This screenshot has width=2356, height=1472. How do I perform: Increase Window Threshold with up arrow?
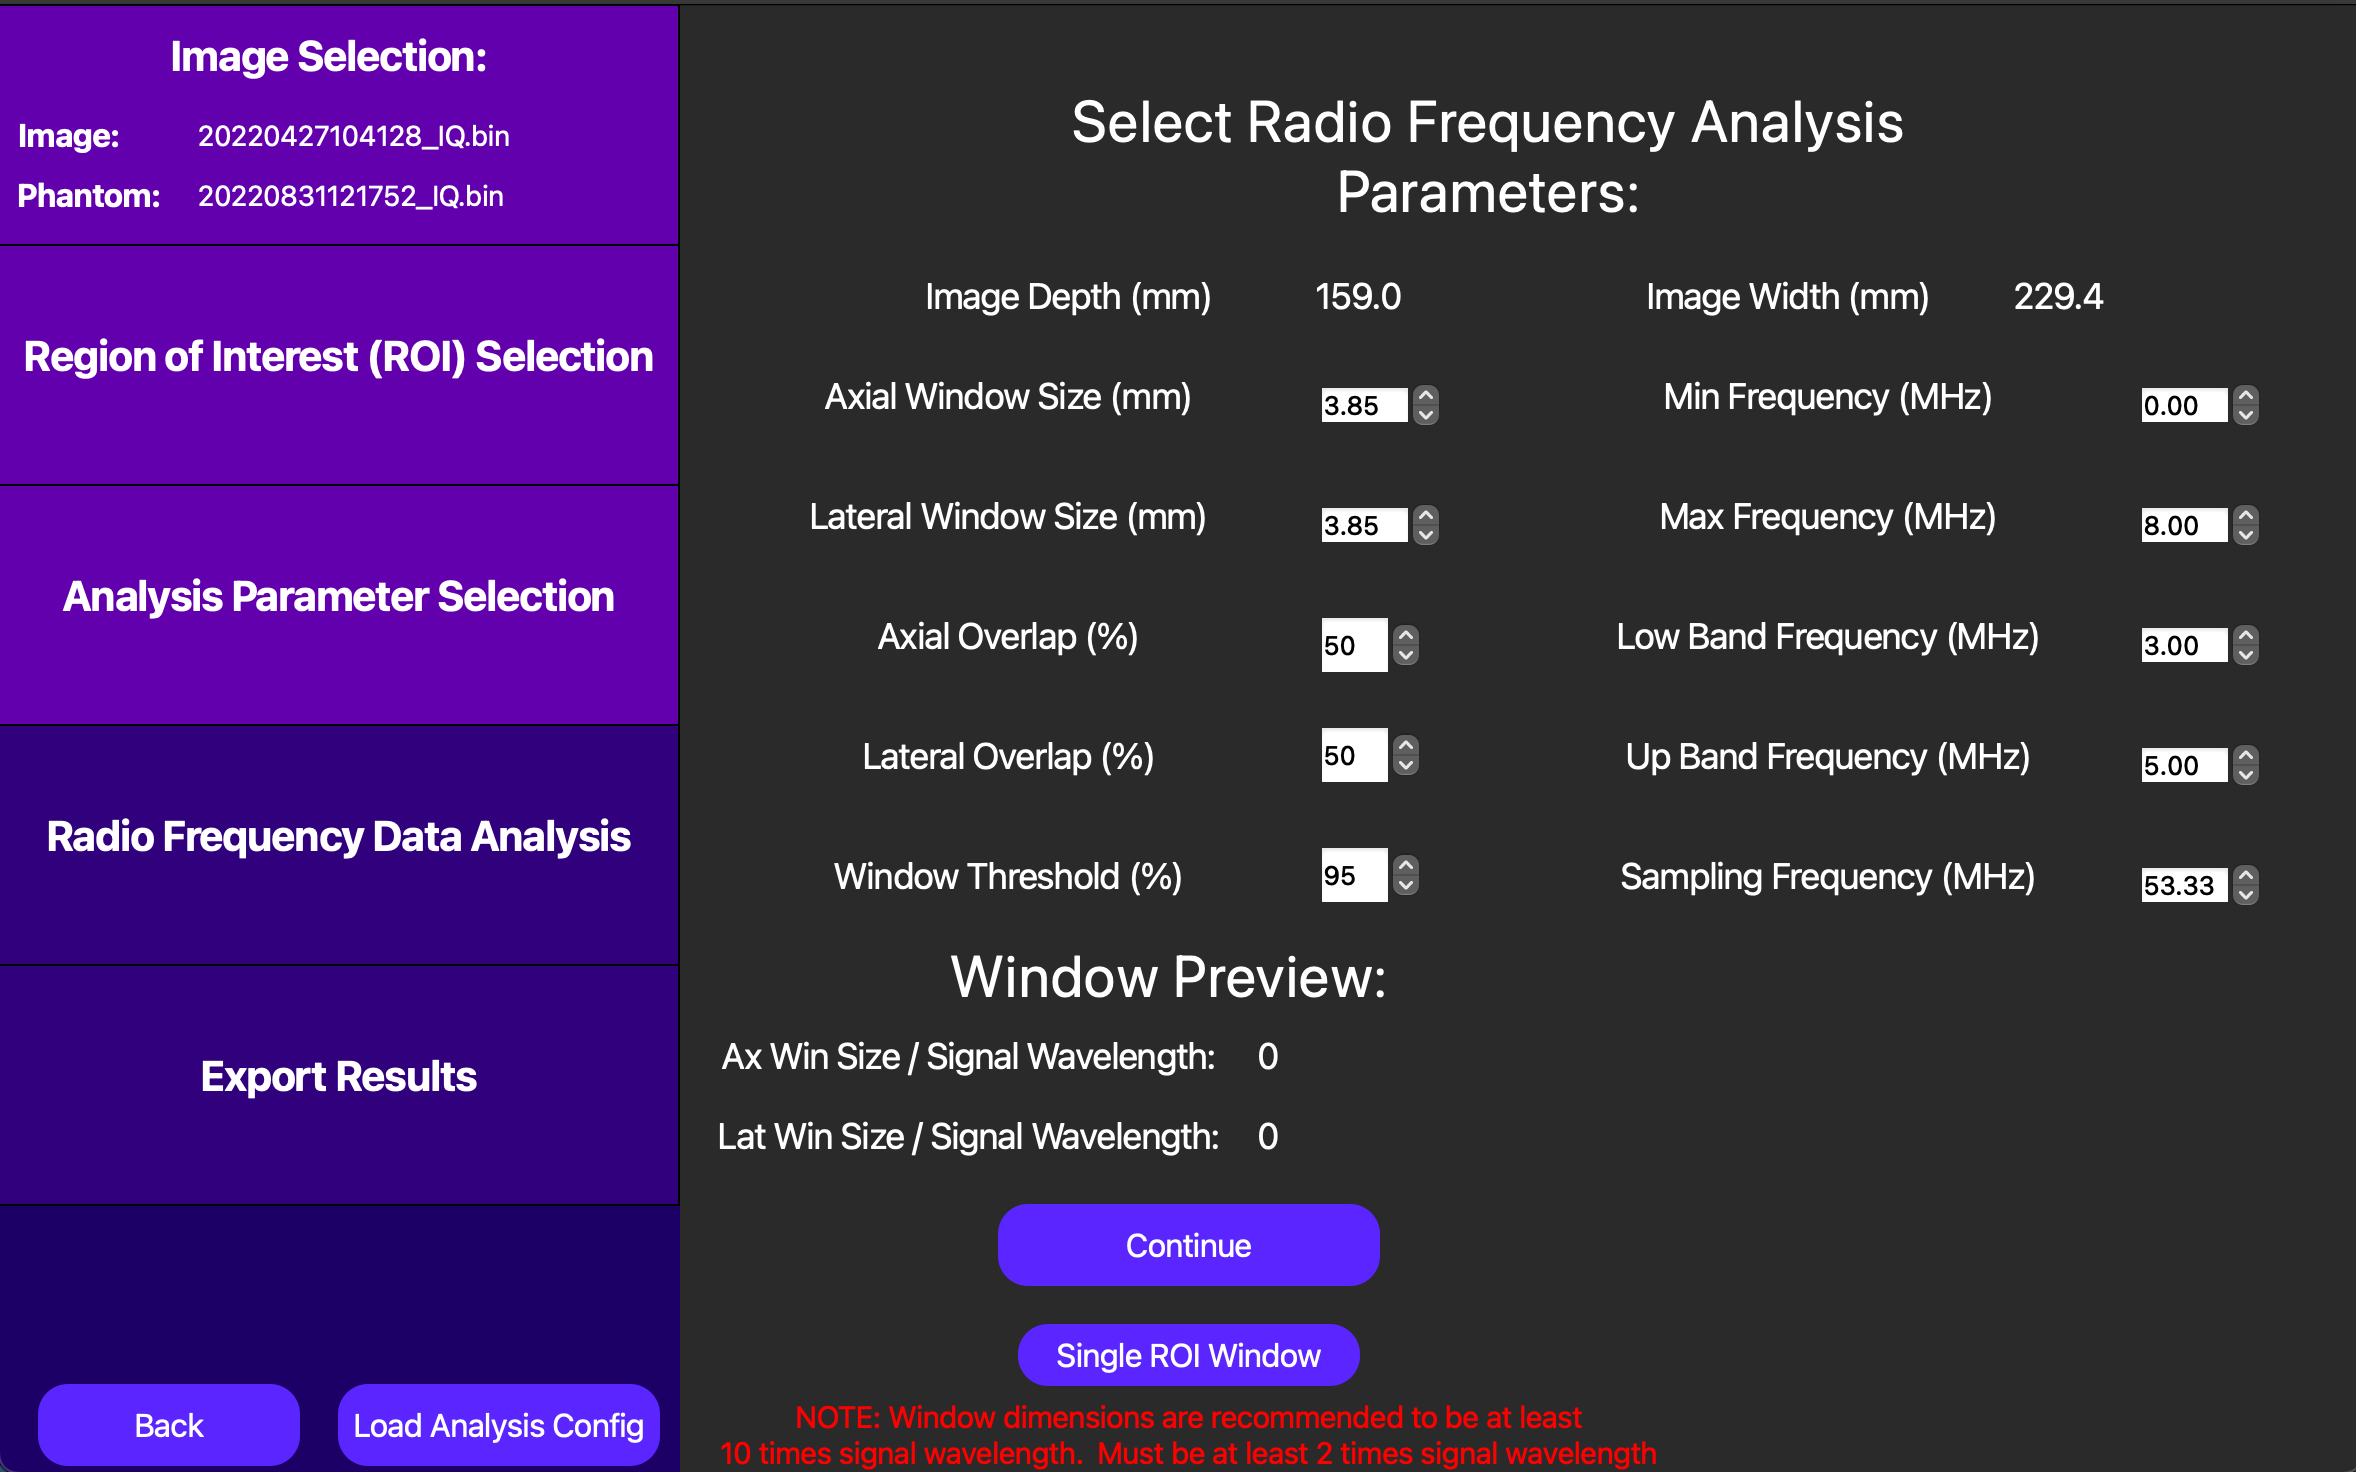pos(1406,866)
